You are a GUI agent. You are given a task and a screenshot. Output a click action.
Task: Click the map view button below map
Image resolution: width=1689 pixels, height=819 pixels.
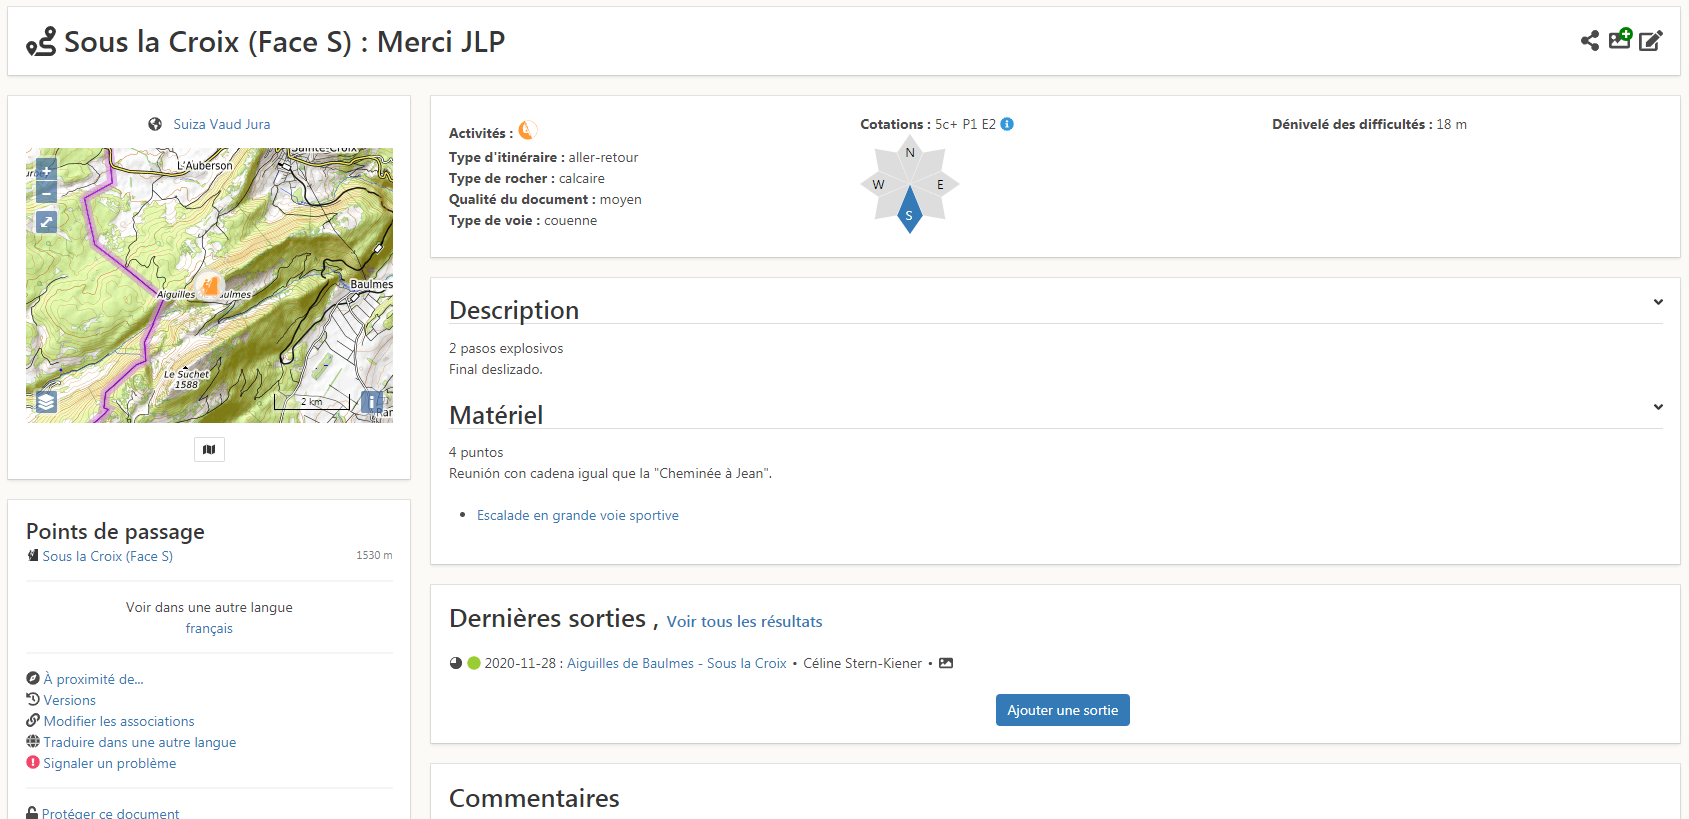(209, 450)
